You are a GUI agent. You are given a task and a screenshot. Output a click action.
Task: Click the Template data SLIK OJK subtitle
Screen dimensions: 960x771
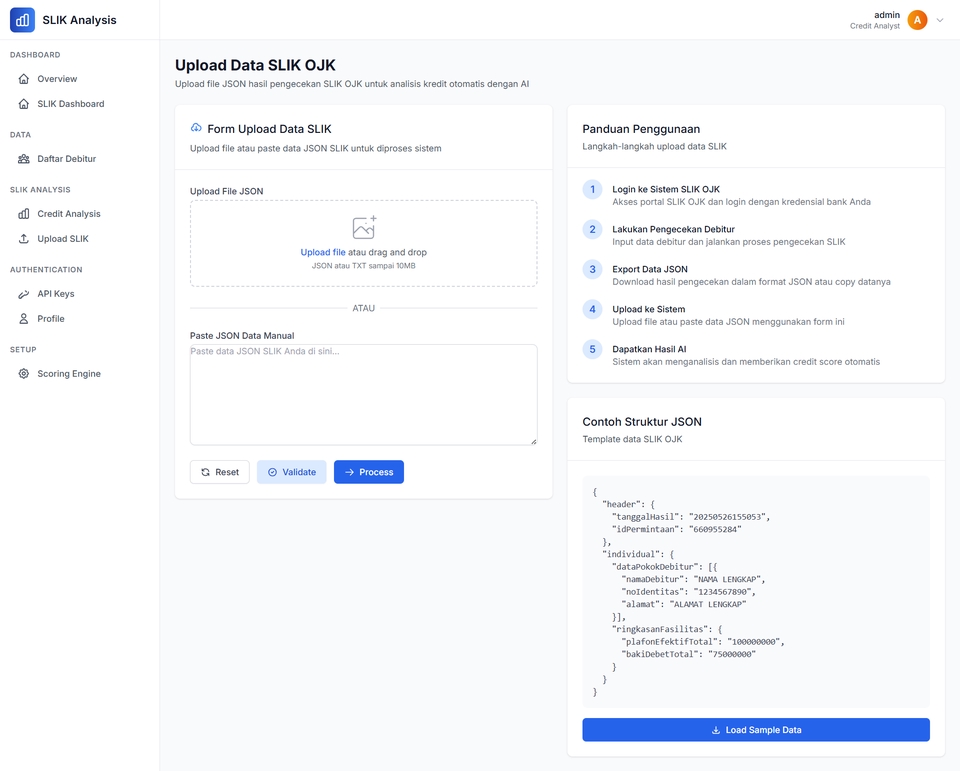point(632,440)
